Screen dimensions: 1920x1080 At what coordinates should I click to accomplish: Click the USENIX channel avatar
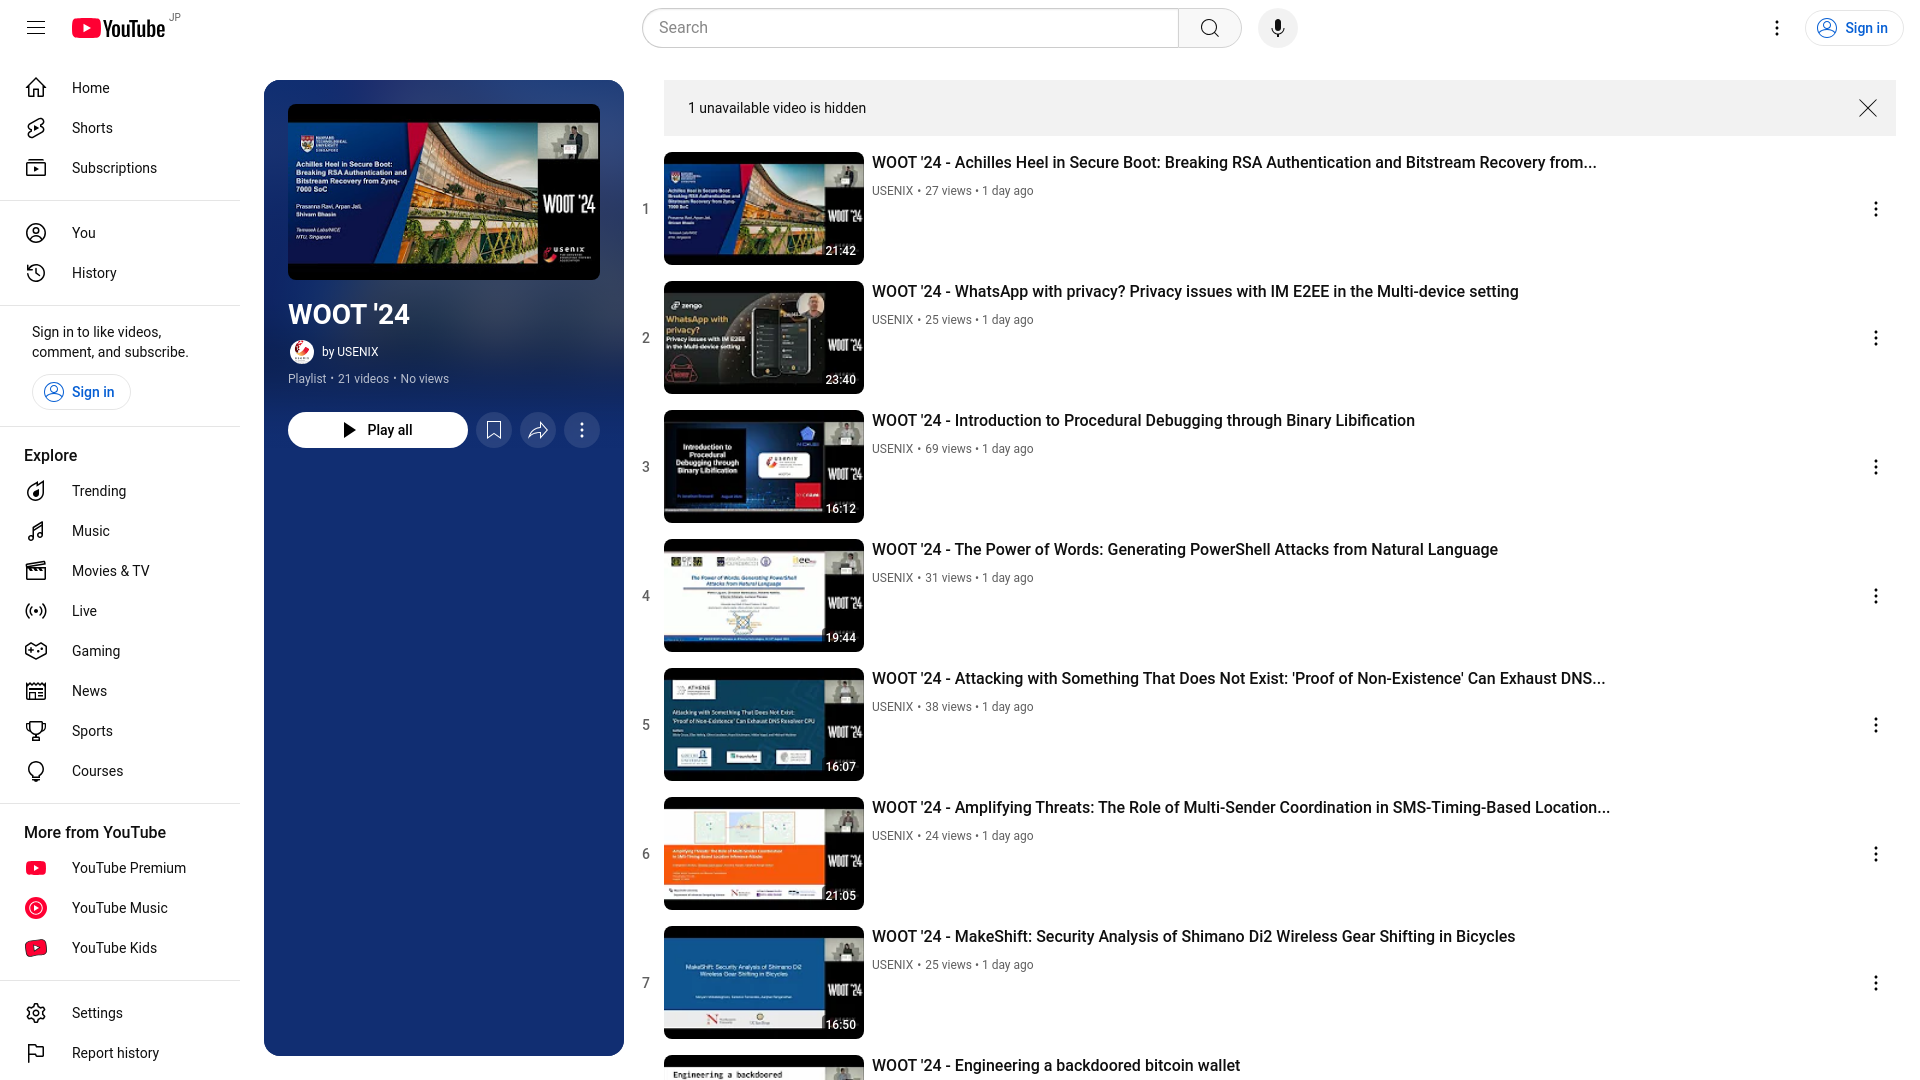[302, 352]
